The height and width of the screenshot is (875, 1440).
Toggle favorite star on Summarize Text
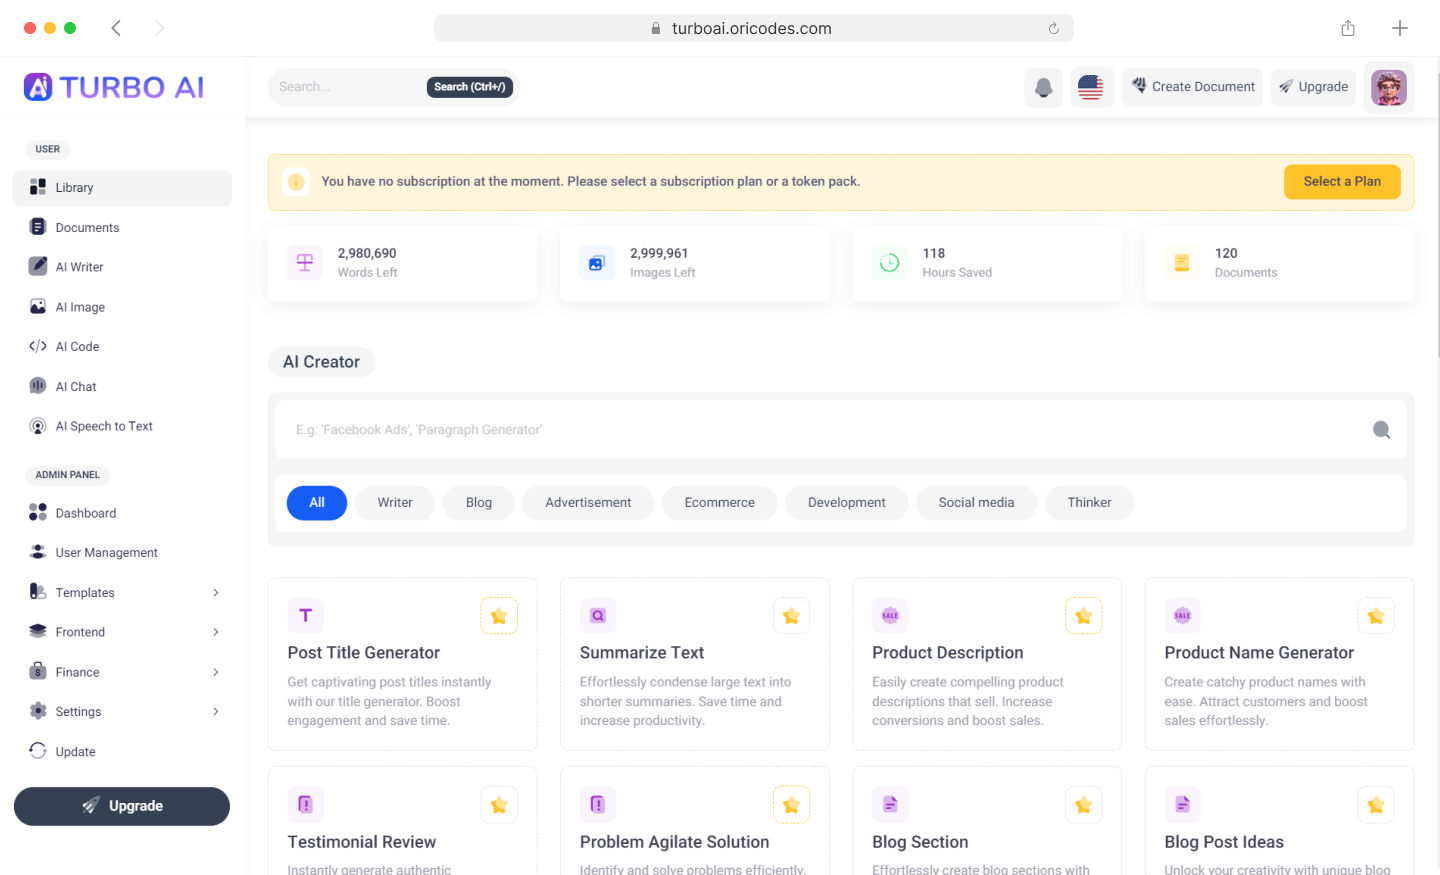click(x=791, y=616)
